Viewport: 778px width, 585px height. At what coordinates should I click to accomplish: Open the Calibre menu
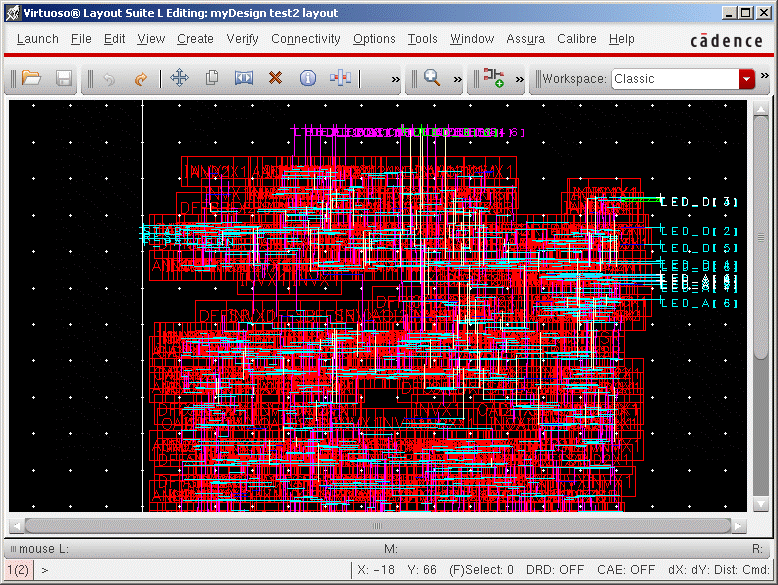(x=577, y=39)
